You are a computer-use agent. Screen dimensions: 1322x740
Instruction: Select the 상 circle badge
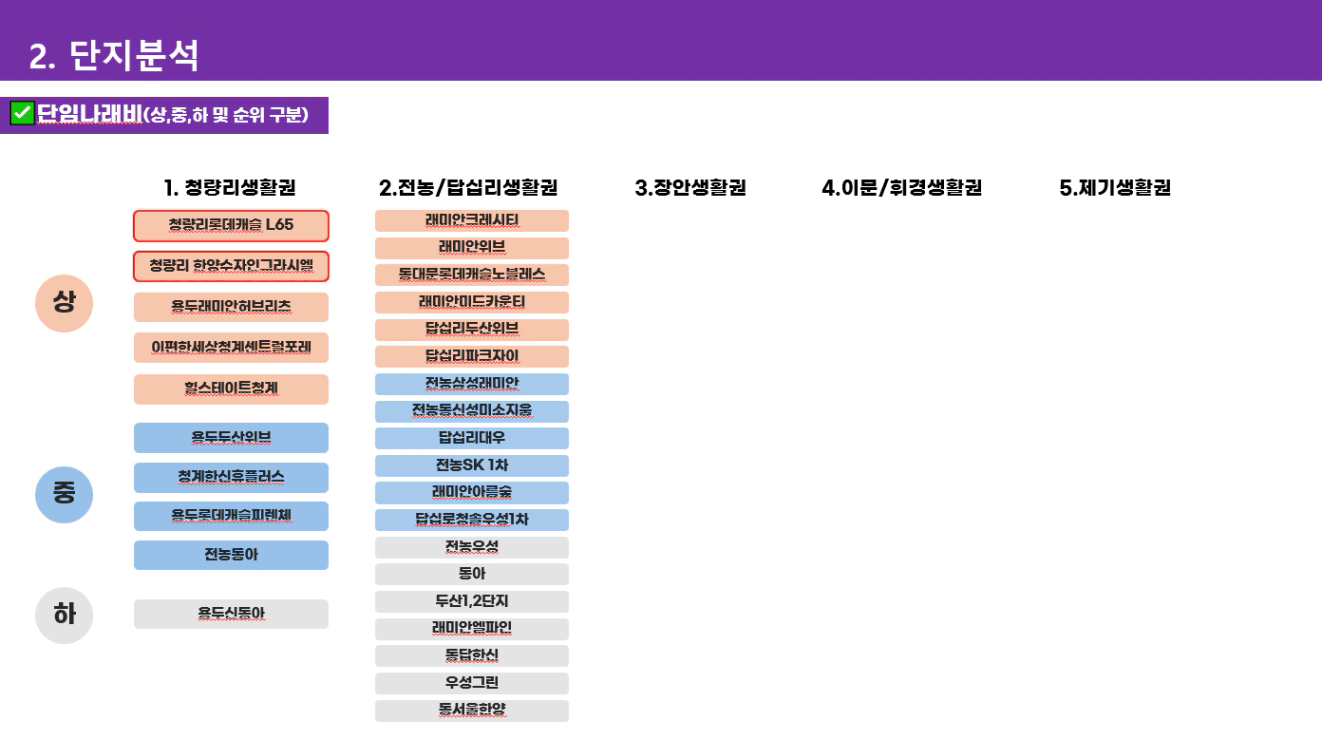click(64, 302)
